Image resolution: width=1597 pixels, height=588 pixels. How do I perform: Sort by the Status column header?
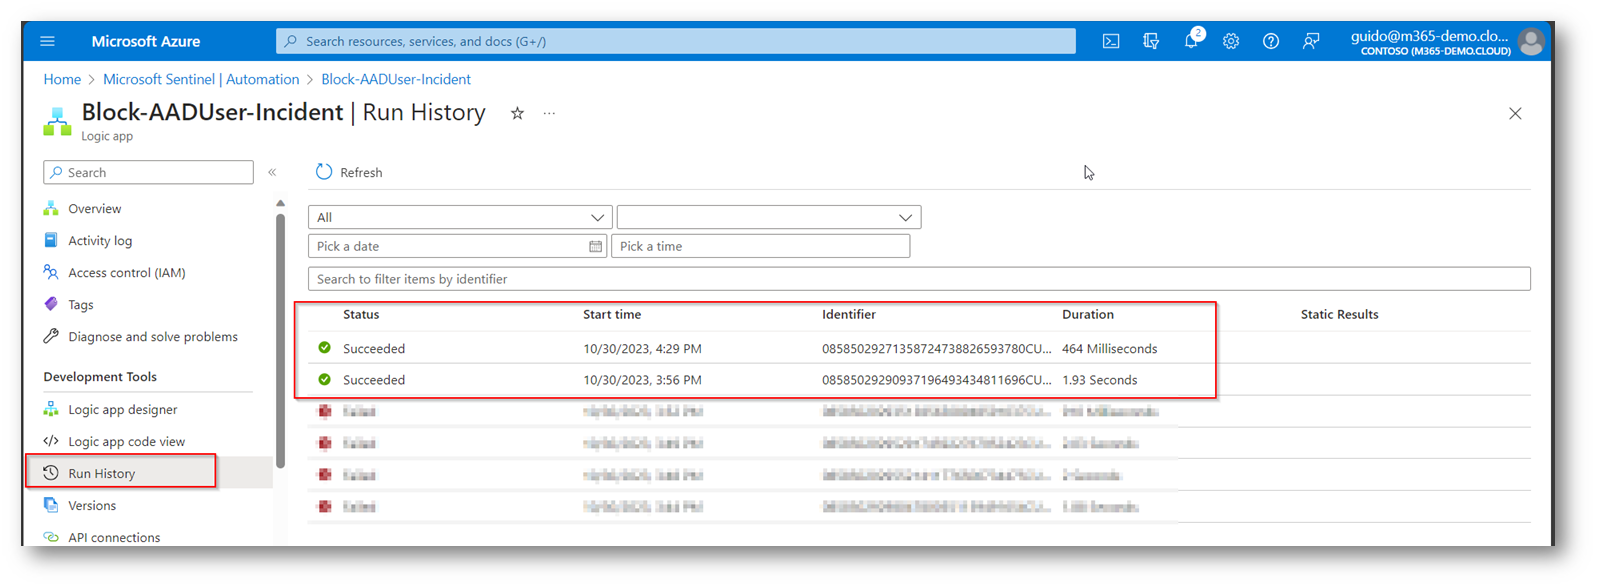click(x=361, y=314)
